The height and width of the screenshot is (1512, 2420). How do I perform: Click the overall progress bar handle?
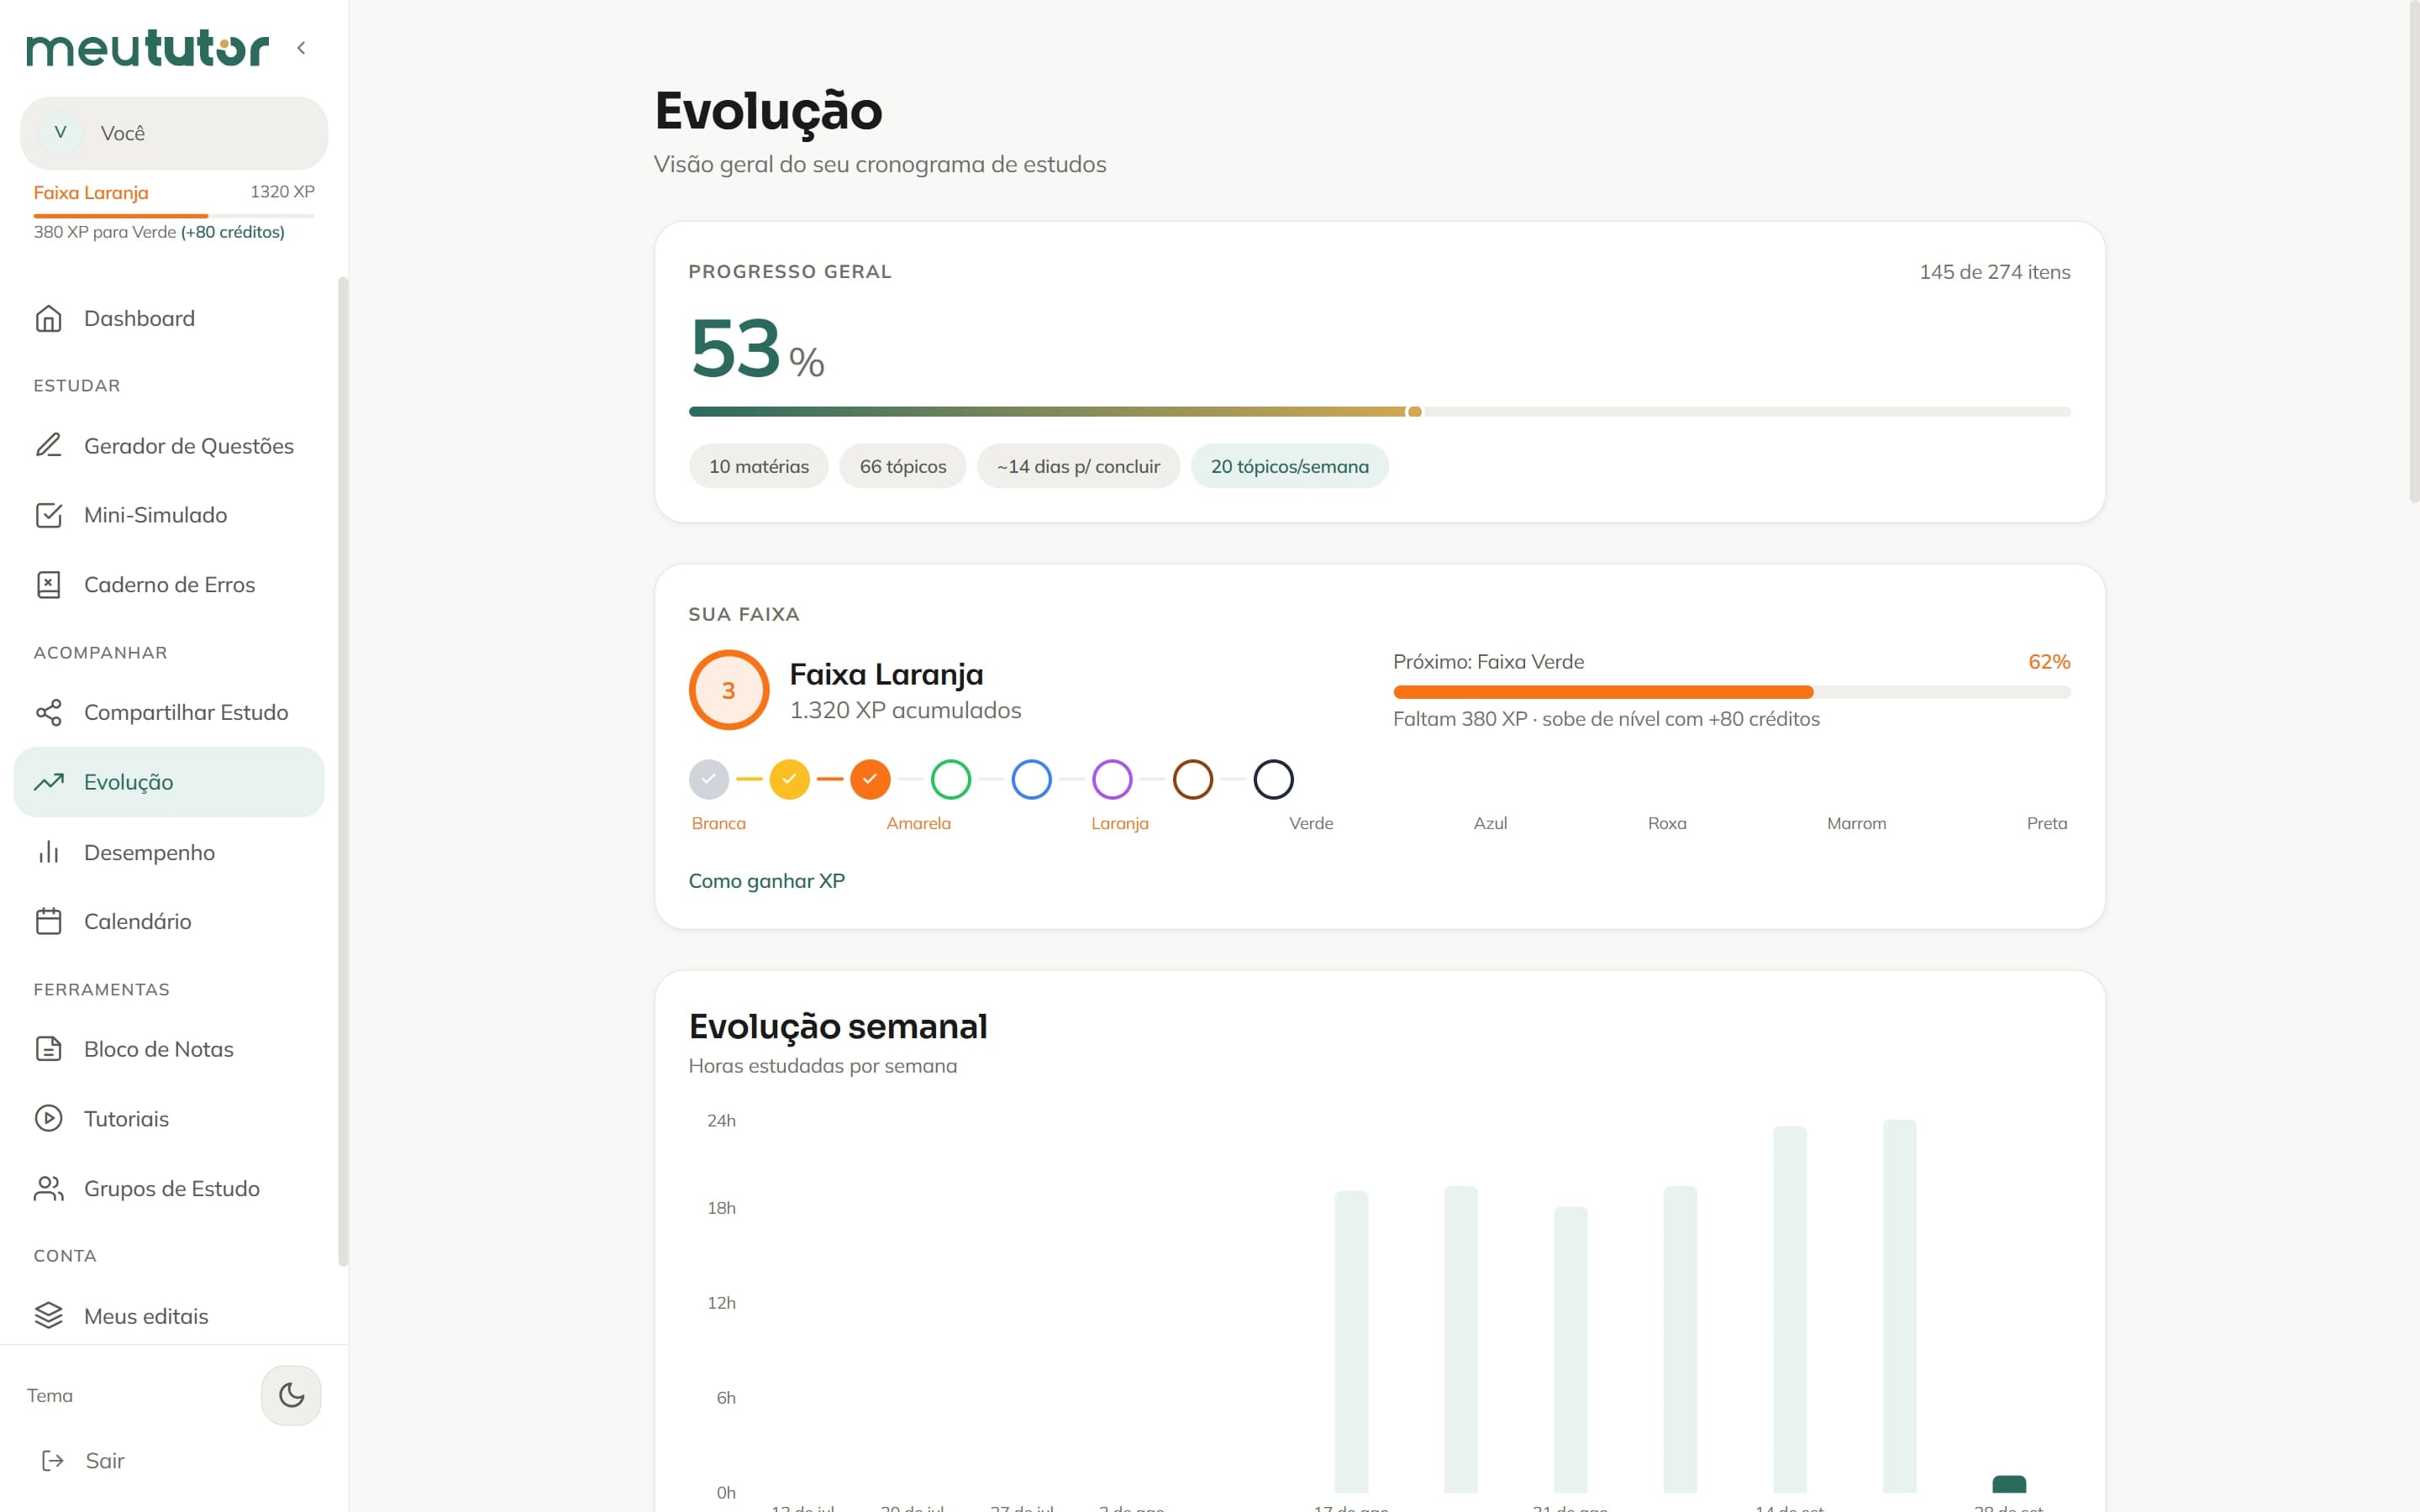[1415, 412]
